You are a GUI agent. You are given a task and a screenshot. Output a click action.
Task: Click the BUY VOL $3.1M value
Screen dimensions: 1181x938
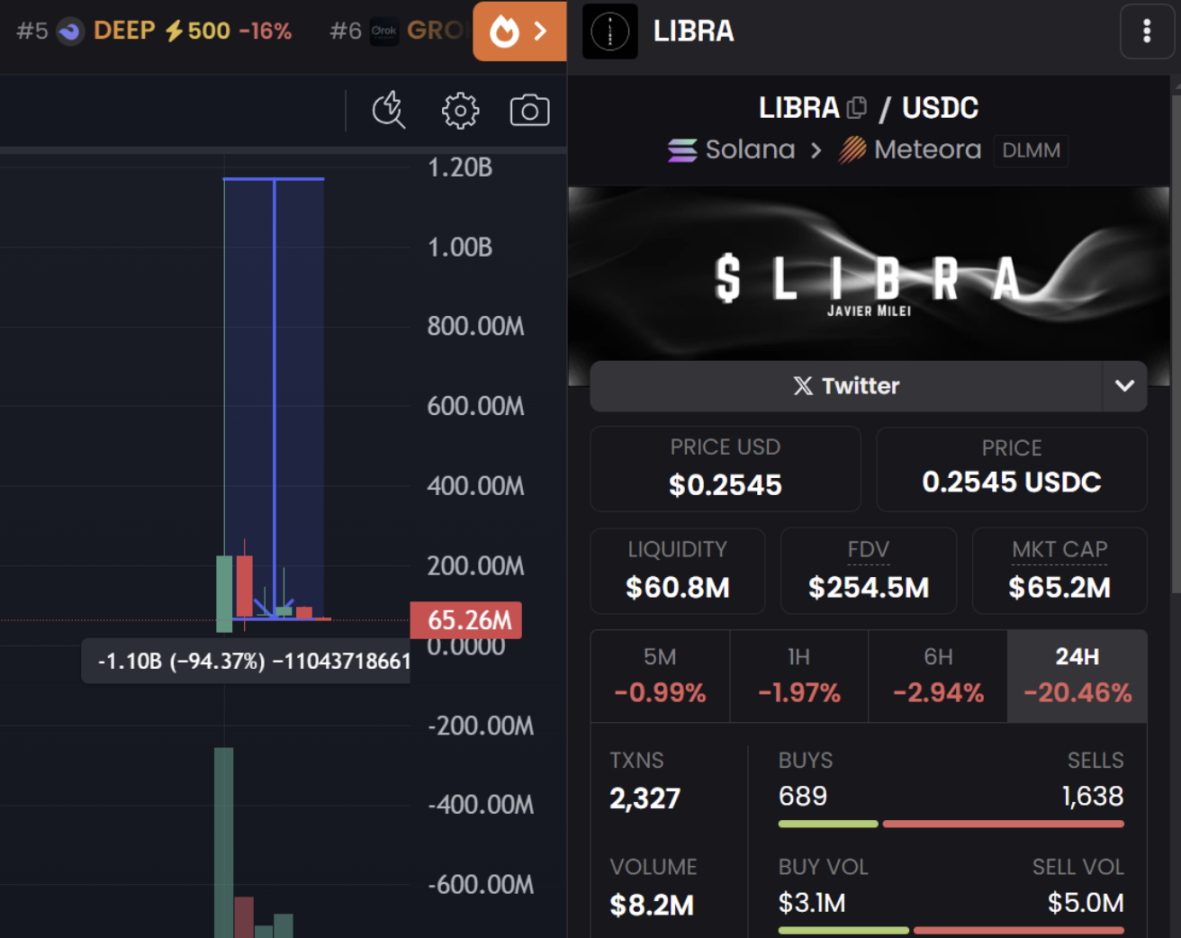812,903
